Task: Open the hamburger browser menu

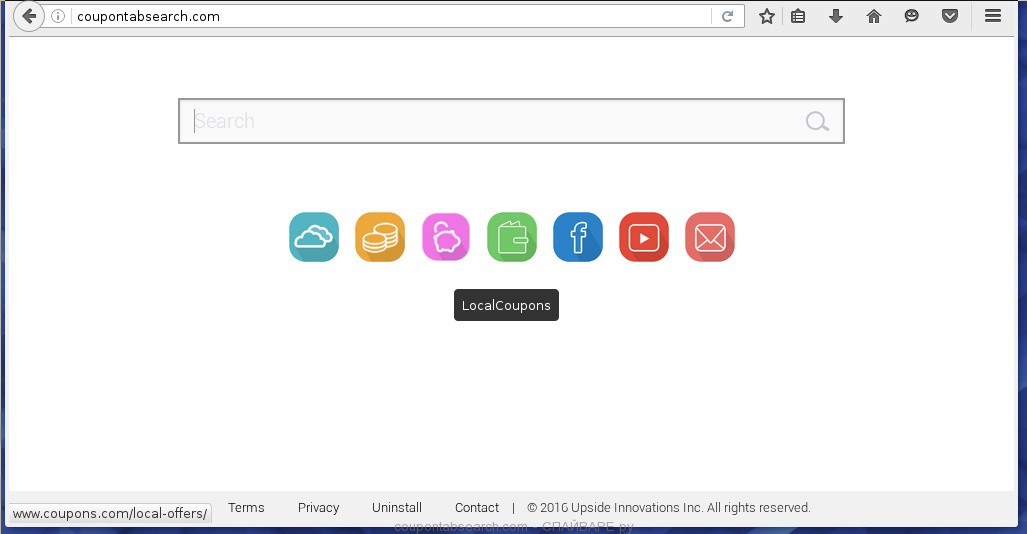Action: [x=993, y=16]
